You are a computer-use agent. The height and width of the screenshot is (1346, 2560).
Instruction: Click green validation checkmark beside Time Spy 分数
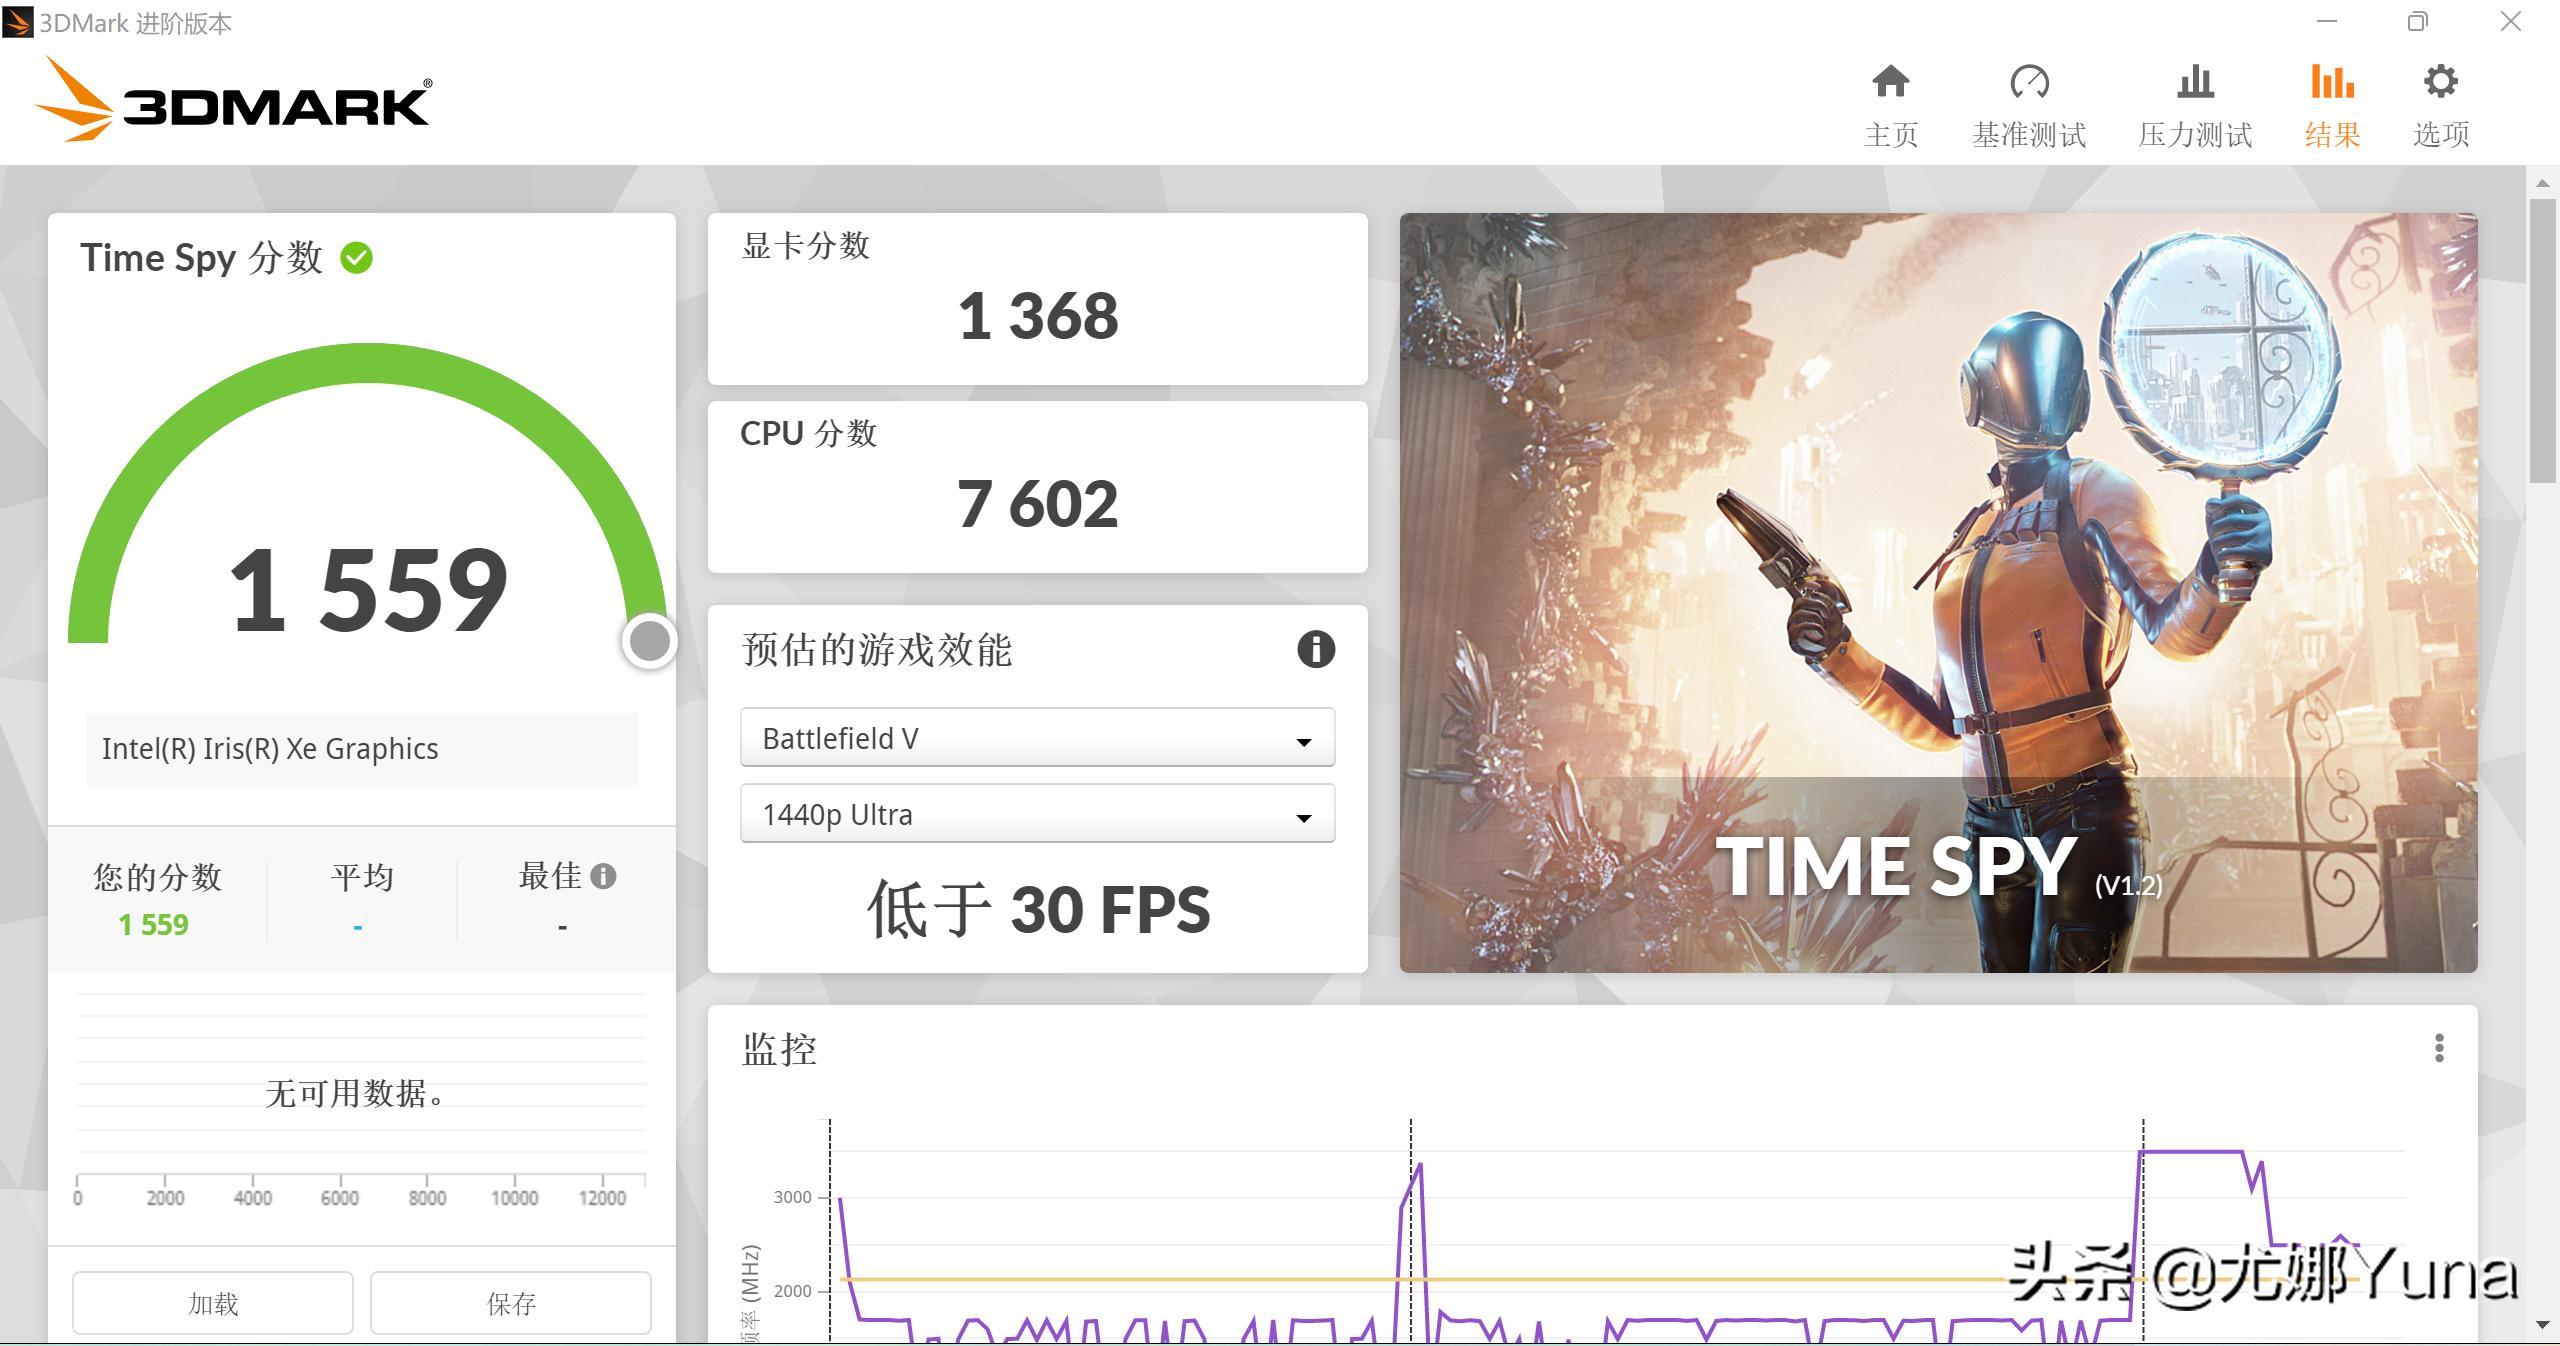(357, 258)
